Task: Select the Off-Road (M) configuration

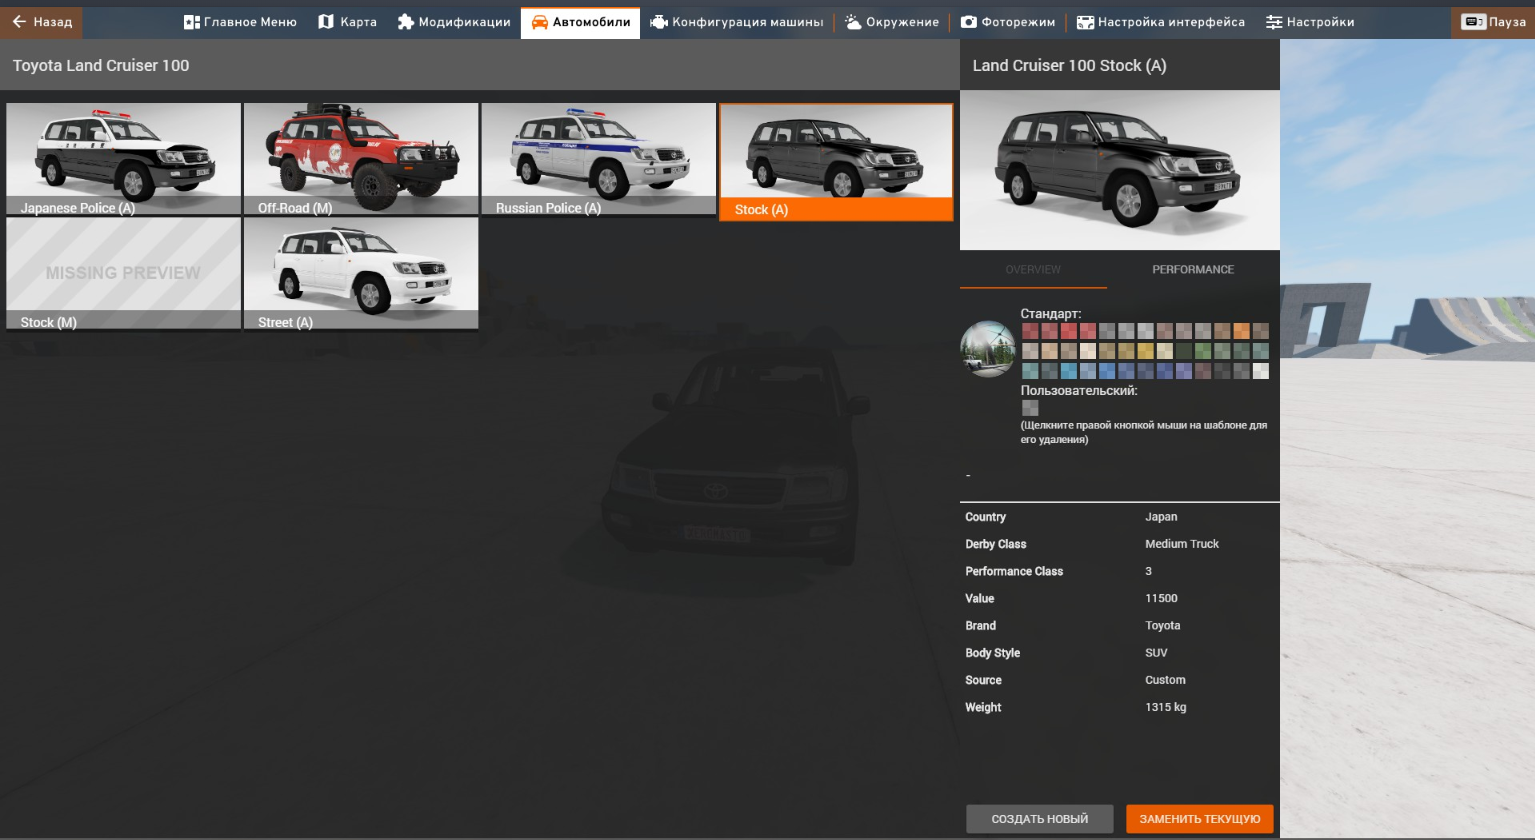Action: point(361,159)
